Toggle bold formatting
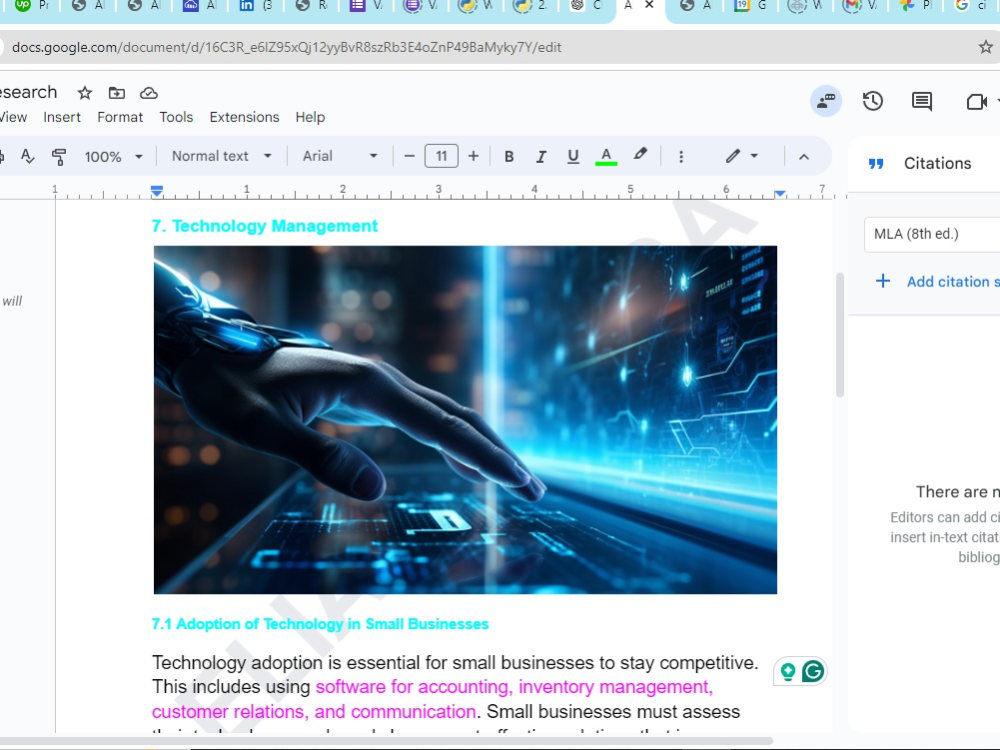This screenshot has height=750, width=1000. [x=509, y=156]
